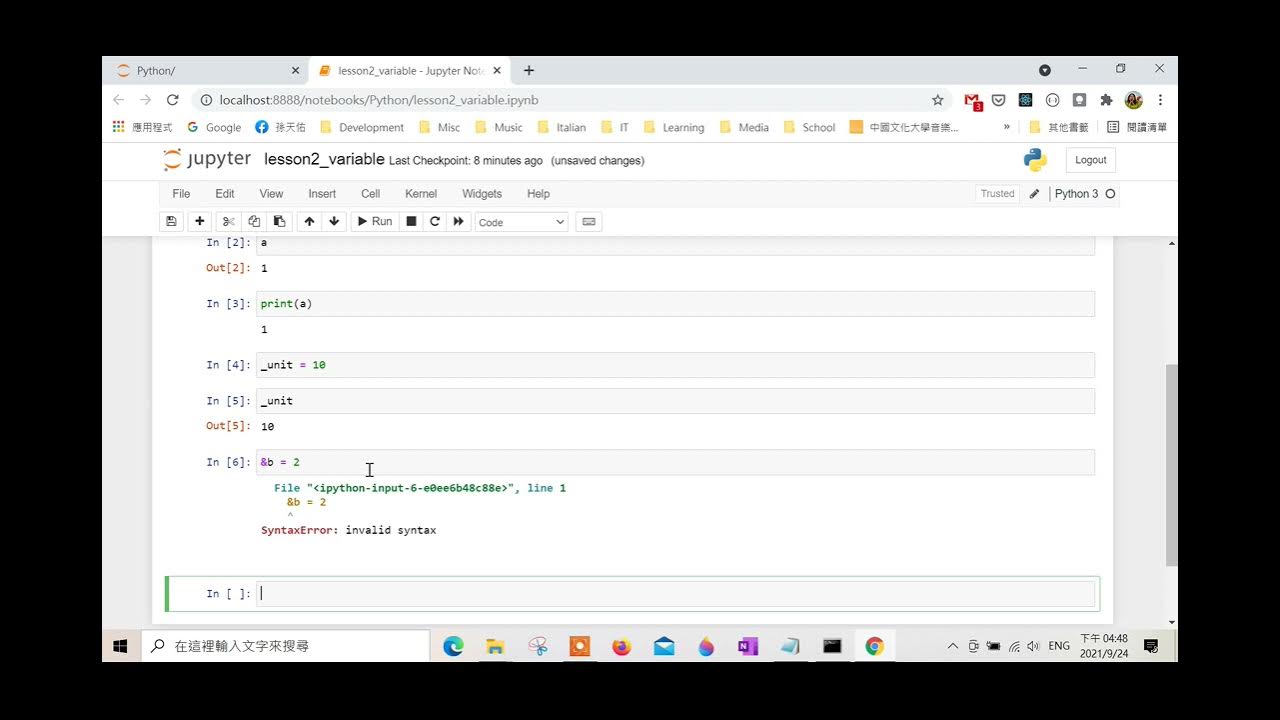Click cell containing _unit = 10
1280x720 pixels.
(675, 365)
